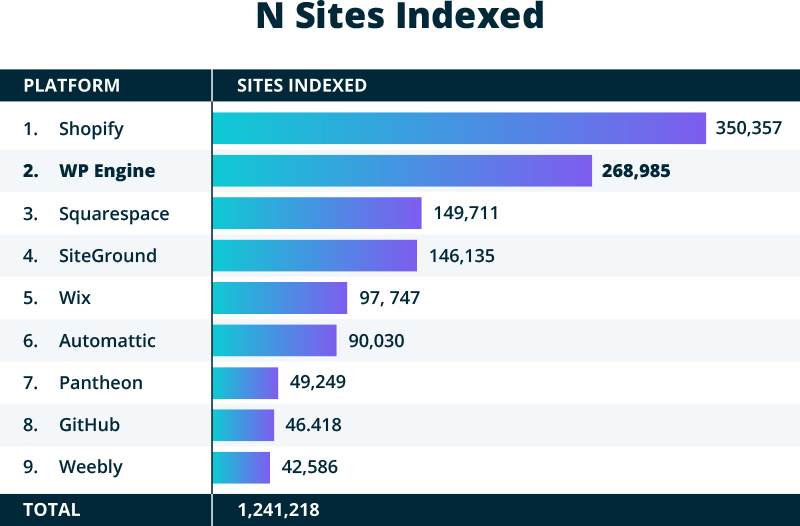Click the Automattic value 90,030
The width and height of the screenshot is (800, 526).
pos(377,340)
